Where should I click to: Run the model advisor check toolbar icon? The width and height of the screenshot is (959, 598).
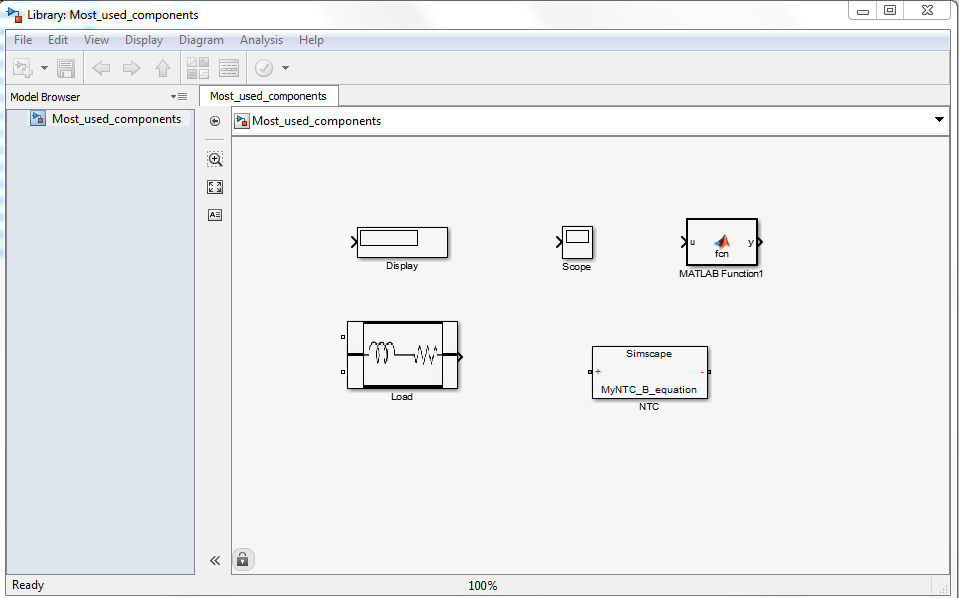tap(262, 68)
